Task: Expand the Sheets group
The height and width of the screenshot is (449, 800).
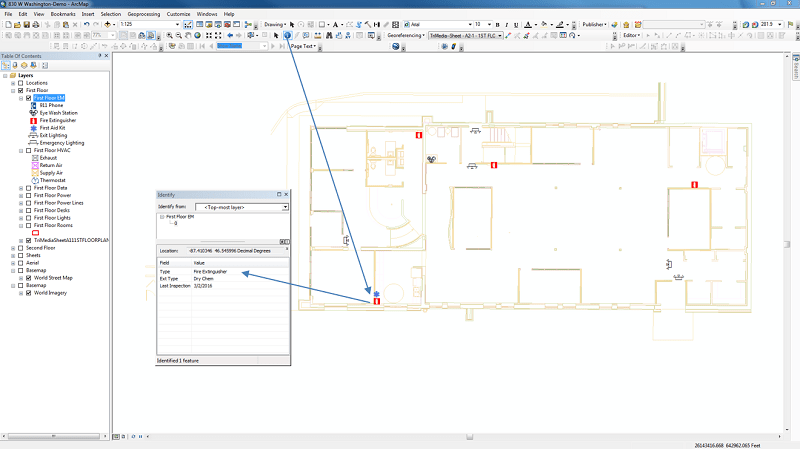Action: tap(13, 255)
